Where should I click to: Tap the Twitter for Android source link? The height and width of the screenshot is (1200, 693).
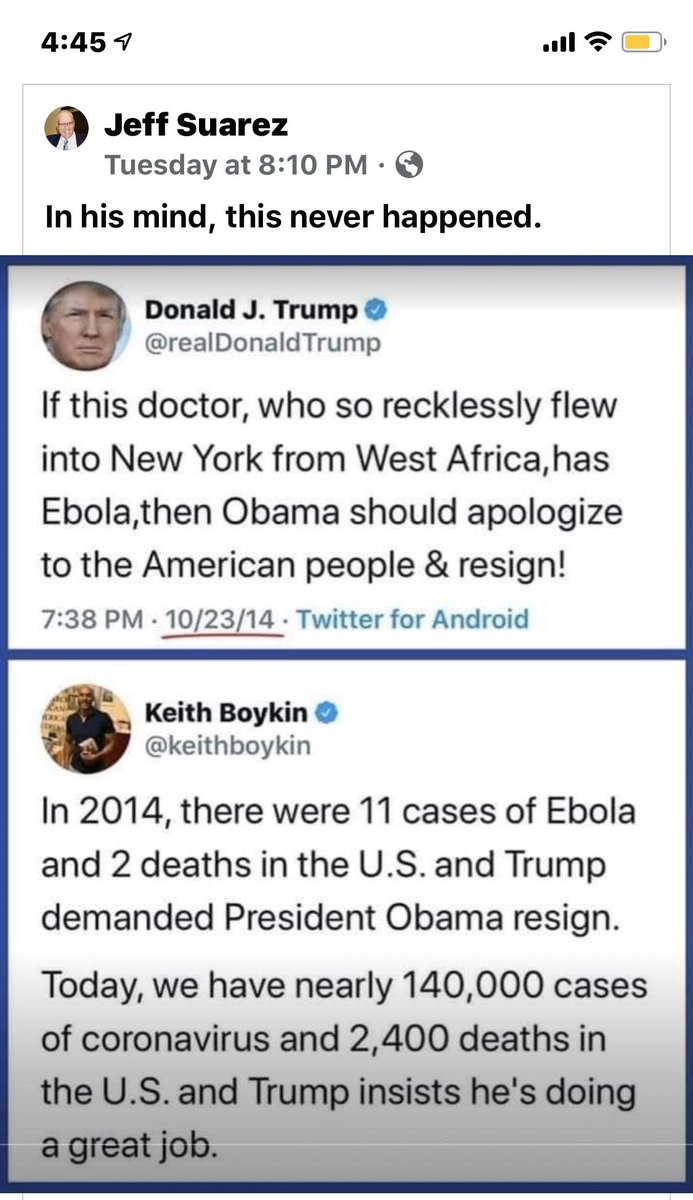[x=413, y=619]
